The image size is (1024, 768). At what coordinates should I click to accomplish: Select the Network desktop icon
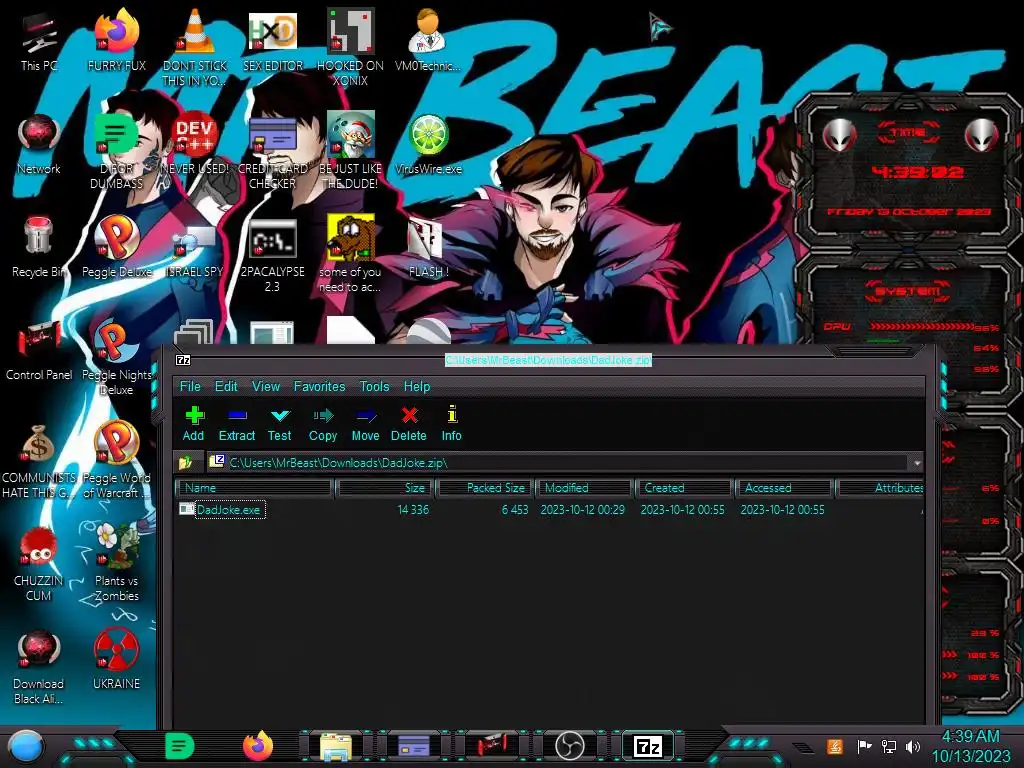coord(39,145)
